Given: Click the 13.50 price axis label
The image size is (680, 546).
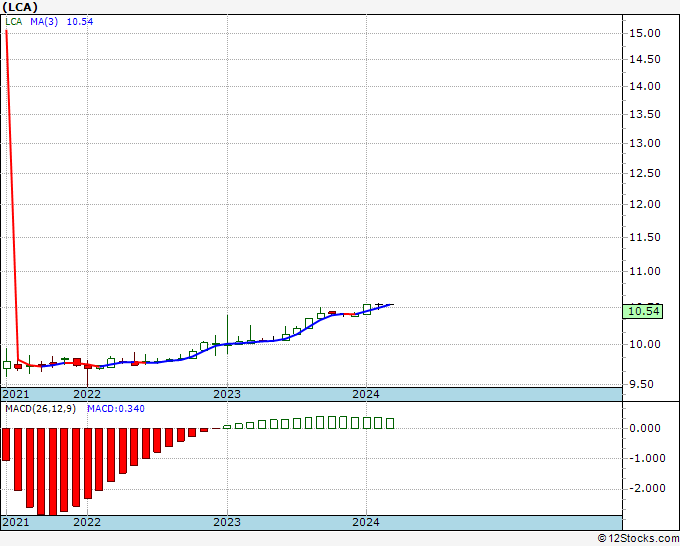Looking at the screenshot, I should 644,114.
